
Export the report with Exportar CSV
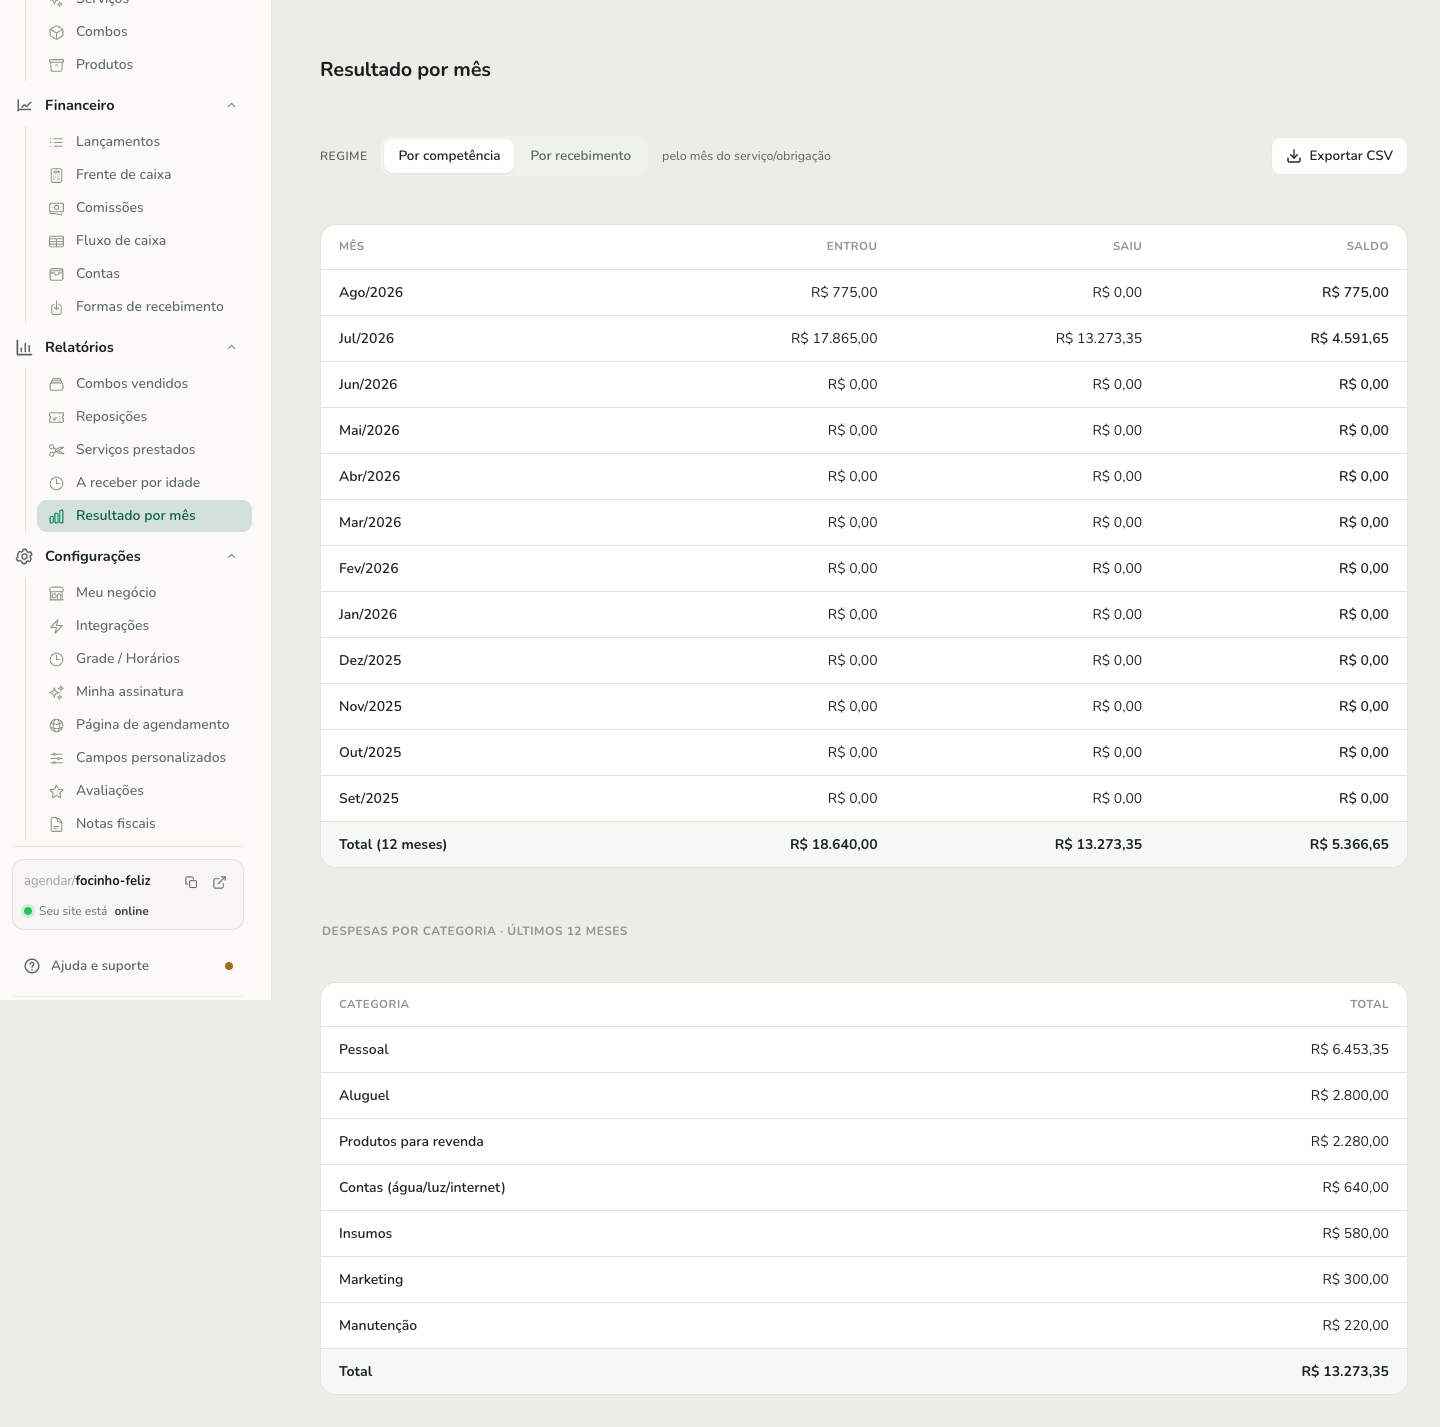1339,156
